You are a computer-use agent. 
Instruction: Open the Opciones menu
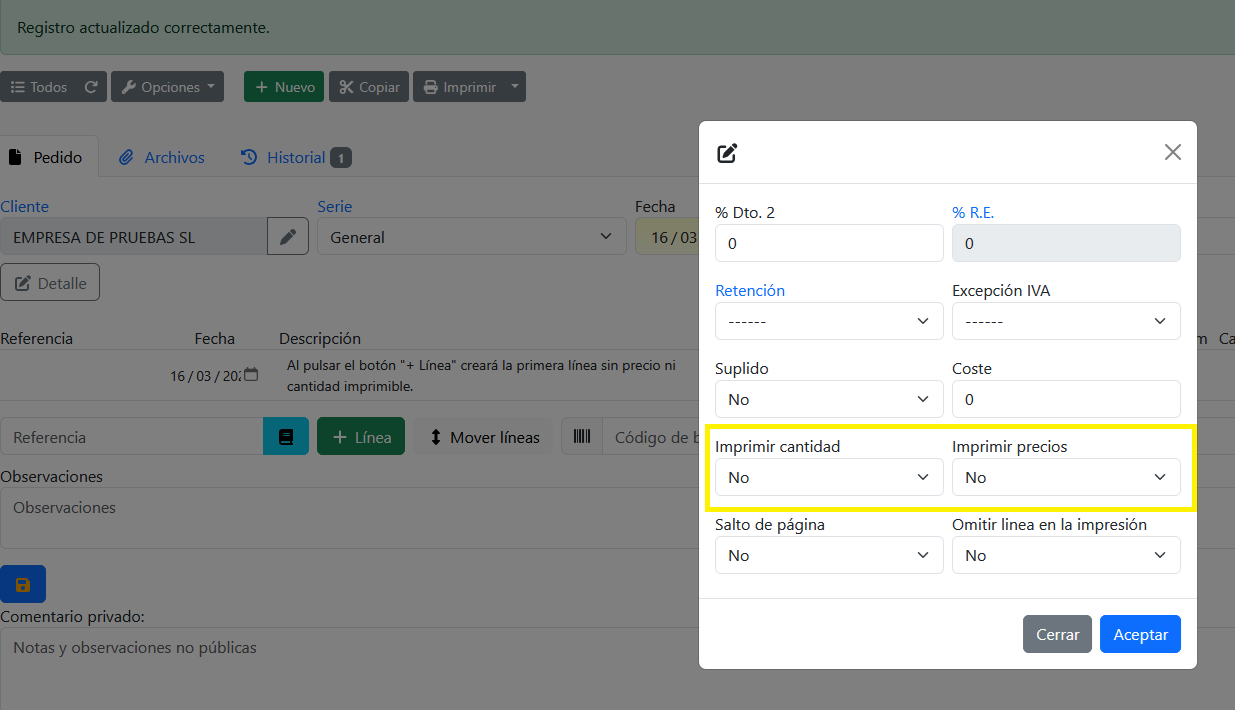pyautogui.click(x=167, y=87)
